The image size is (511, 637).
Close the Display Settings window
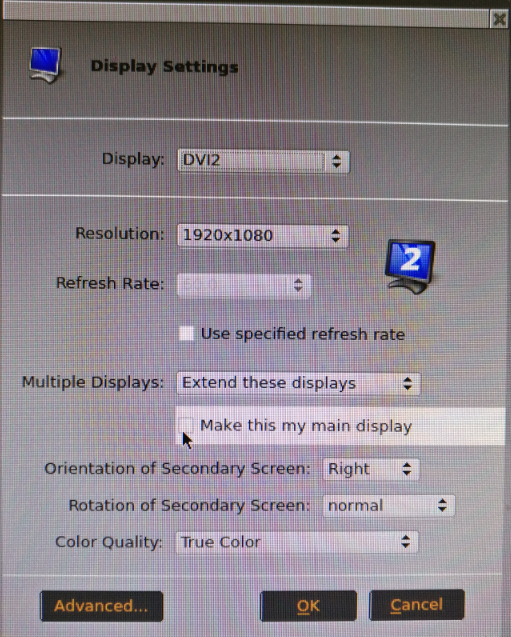point(499,19)
